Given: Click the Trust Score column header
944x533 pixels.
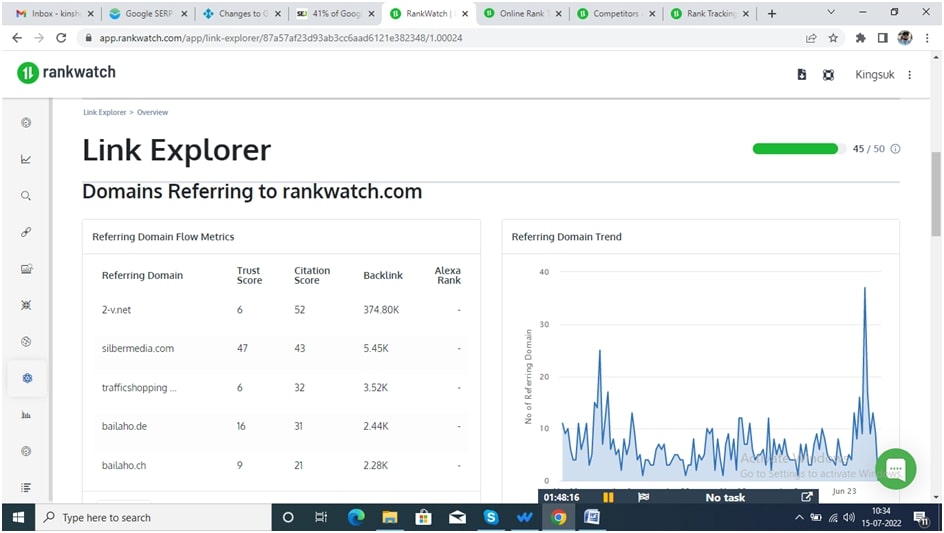Looking at the screenshot, I should tap(249, 275).
